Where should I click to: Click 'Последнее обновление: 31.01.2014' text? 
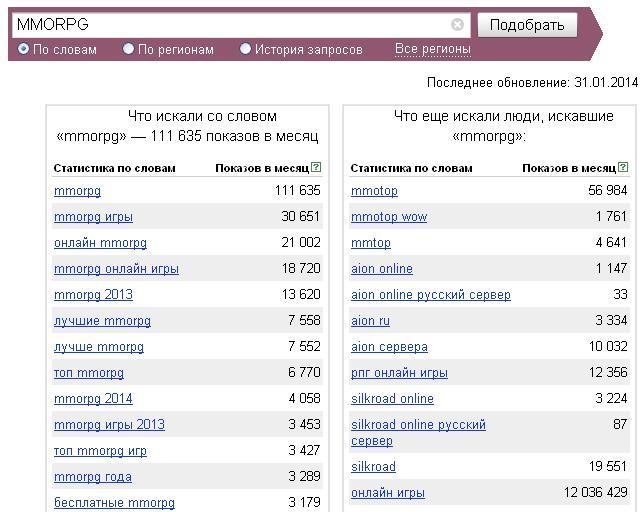click(532, 82)
